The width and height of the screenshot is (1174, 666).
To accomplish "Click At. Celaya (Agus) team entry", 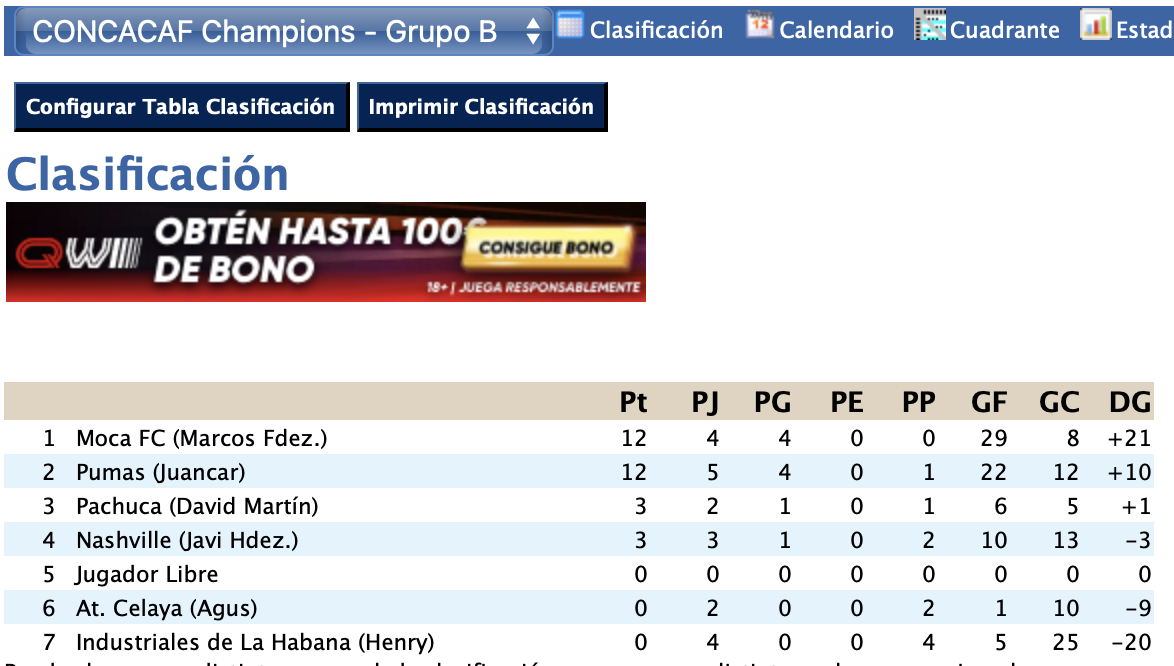I will click(166, 608).
